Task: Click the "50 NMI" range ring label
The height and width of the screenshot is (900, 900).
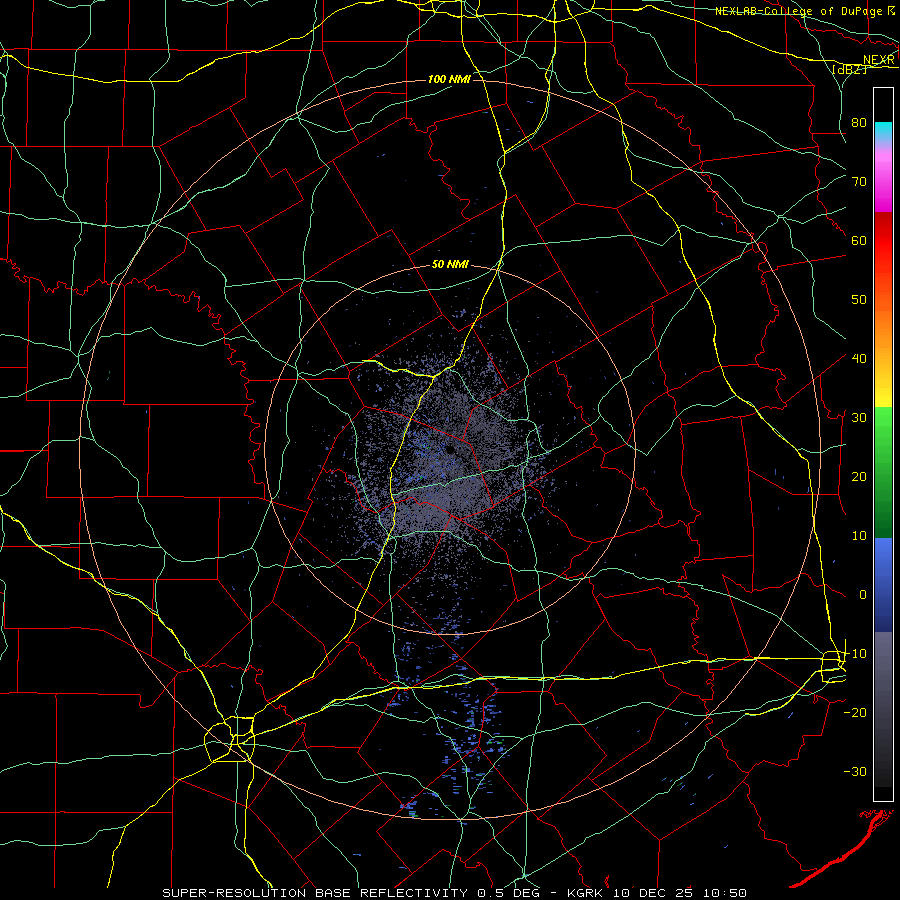Action: click(450, 265)
